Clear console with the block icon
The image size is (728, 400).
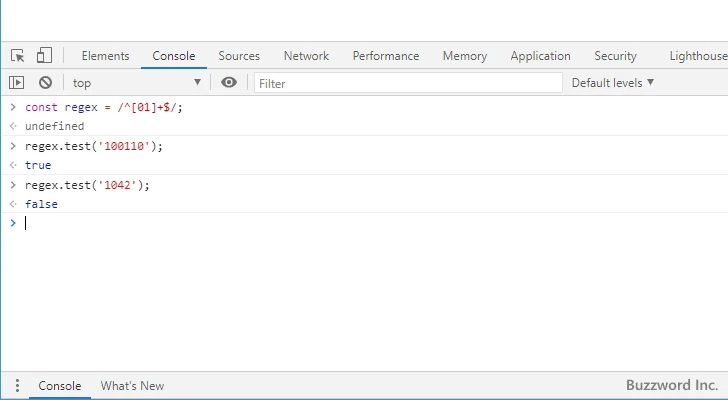(x=45, y=83)
